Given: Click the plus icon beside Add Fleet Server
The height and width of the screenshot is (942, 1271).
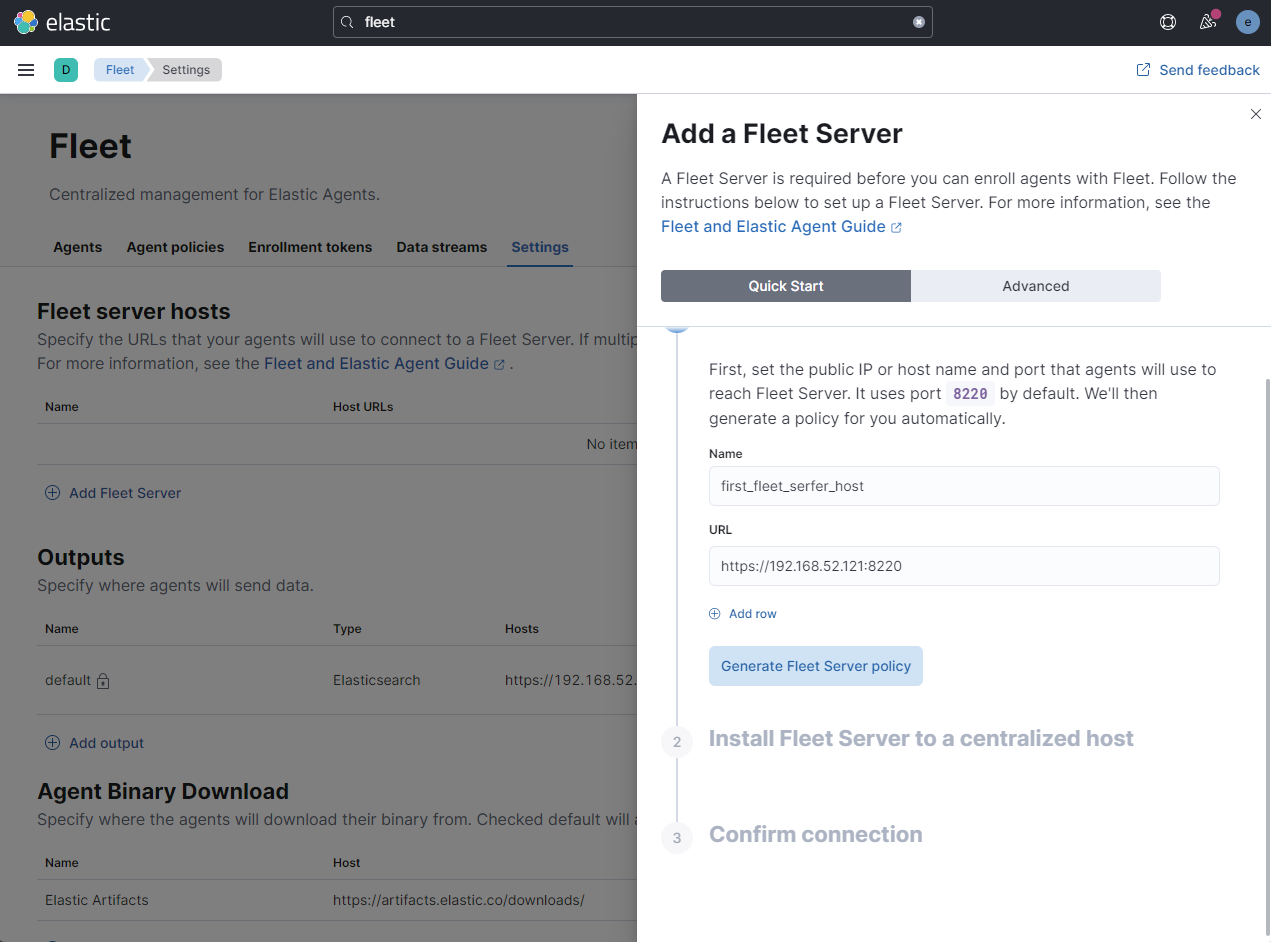Looking at the screenshot, I should [52, 493].
